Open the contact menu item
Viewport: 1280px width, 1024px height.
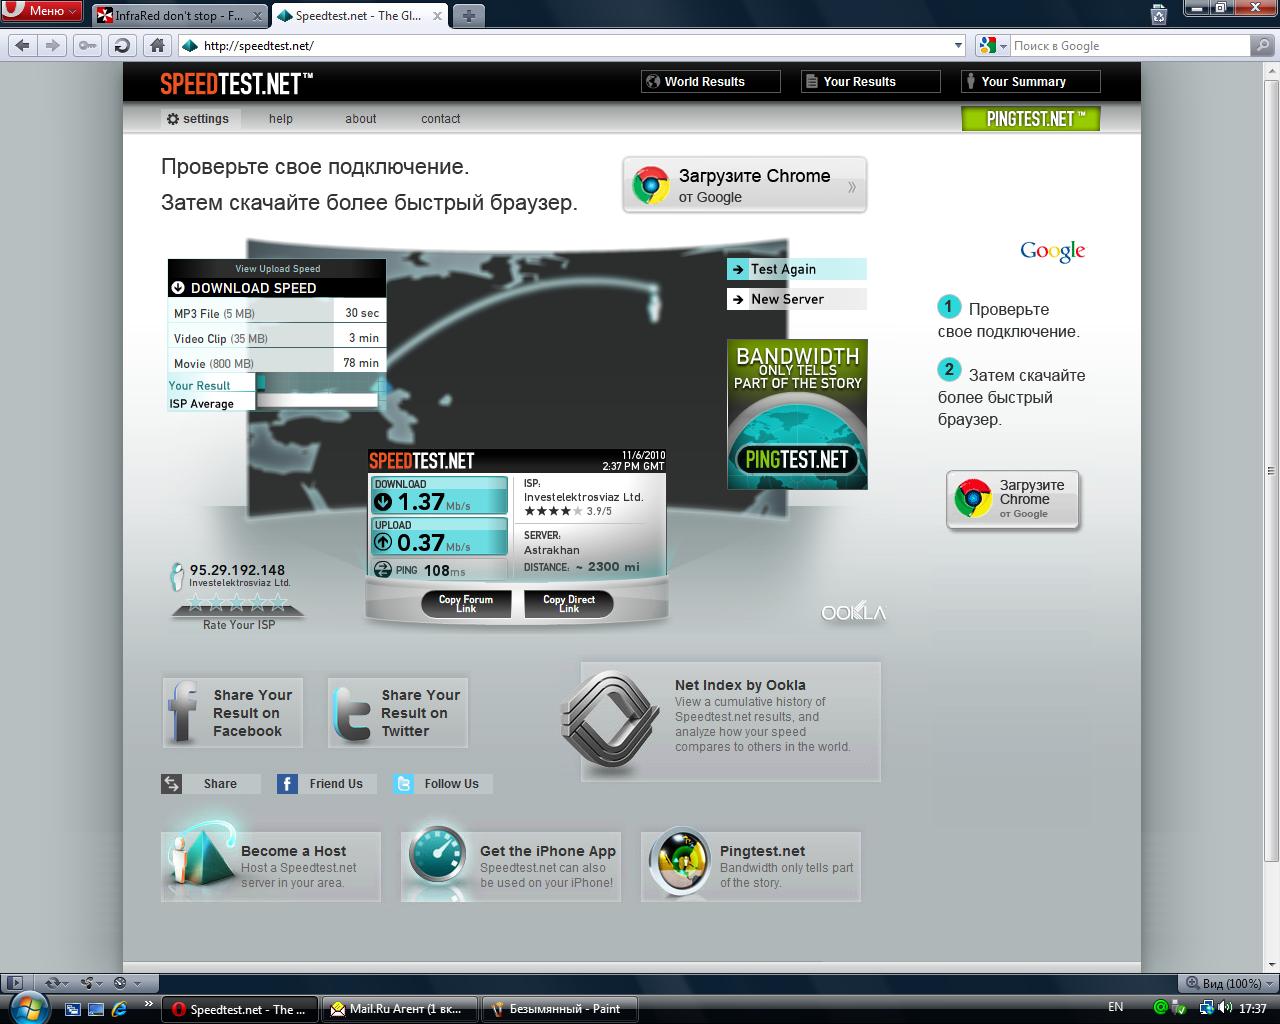[441, 118]
